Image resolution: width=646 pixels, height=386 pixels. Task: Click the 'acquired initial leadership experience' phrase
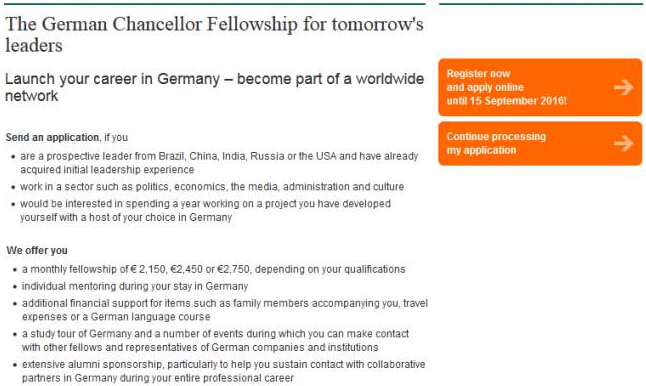pos(107,170)
